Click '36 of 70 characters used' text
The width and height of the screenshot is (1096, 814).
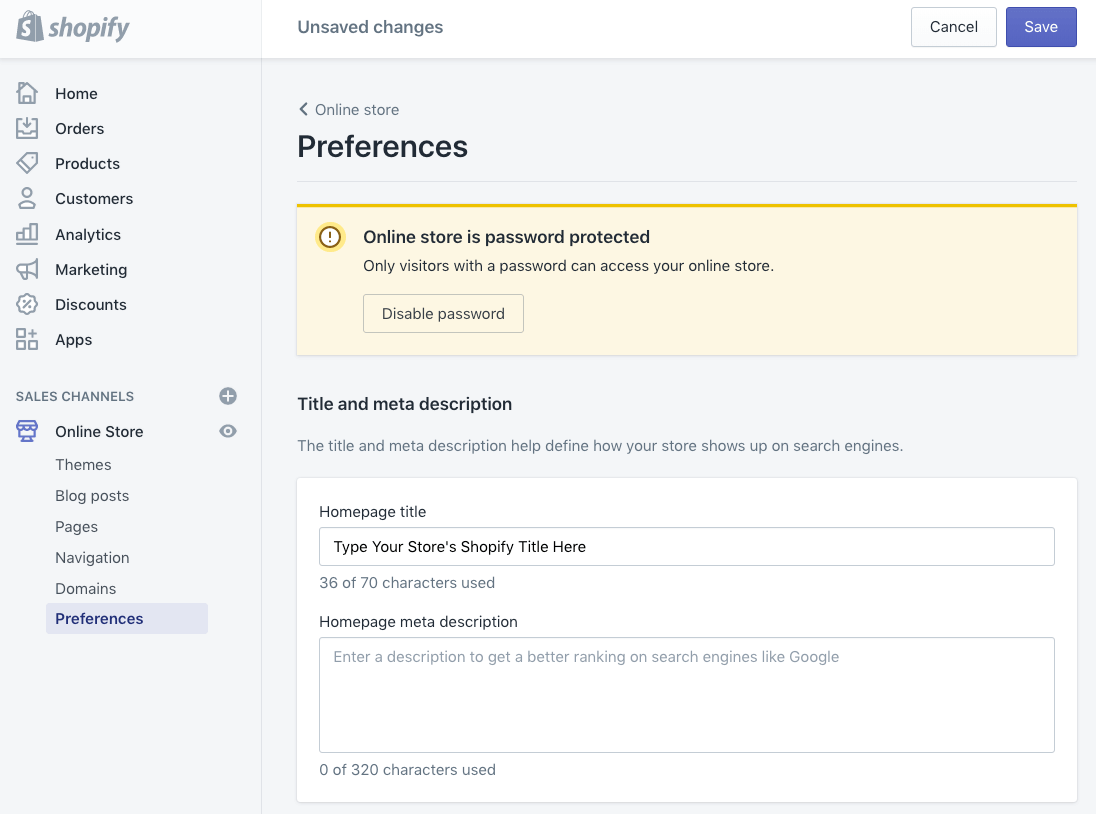click(407, 583)
